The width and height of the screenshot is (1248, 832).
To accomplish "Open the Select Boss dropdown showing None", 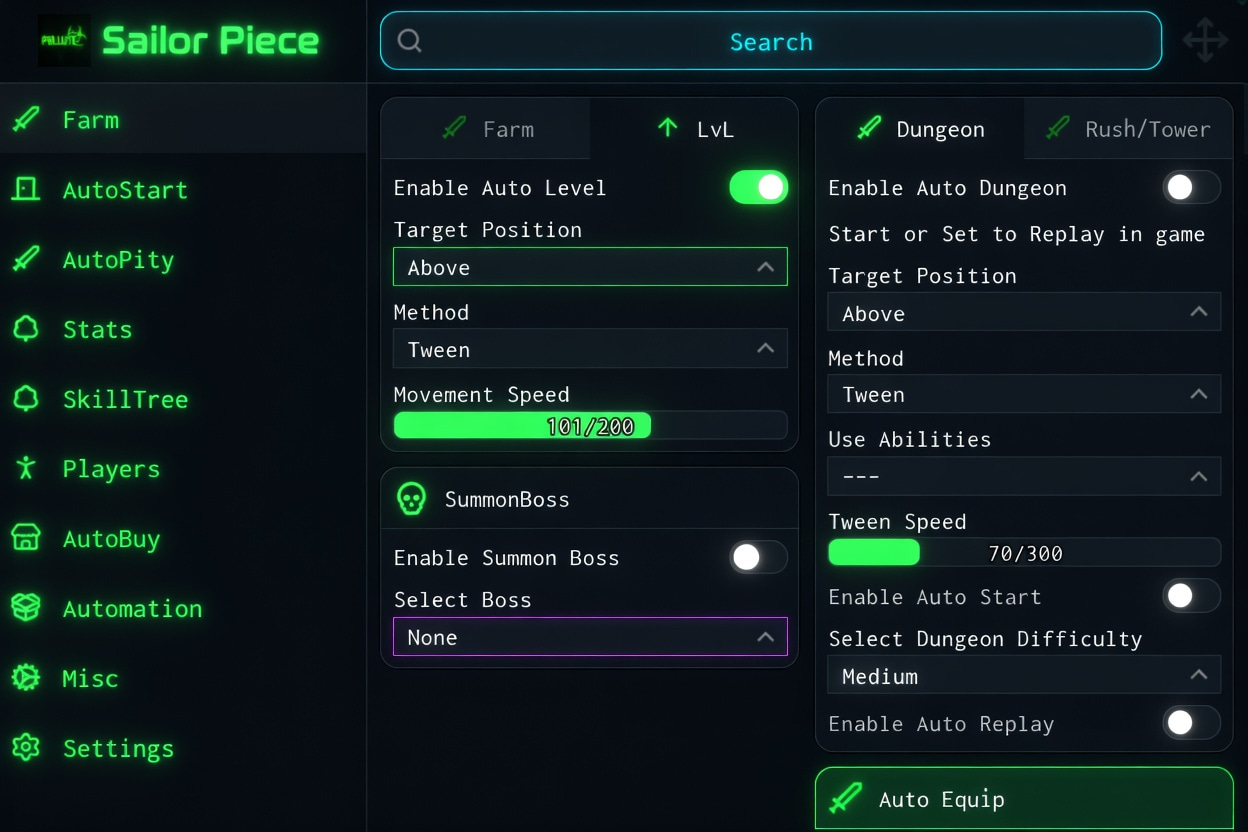I will 590,637.
